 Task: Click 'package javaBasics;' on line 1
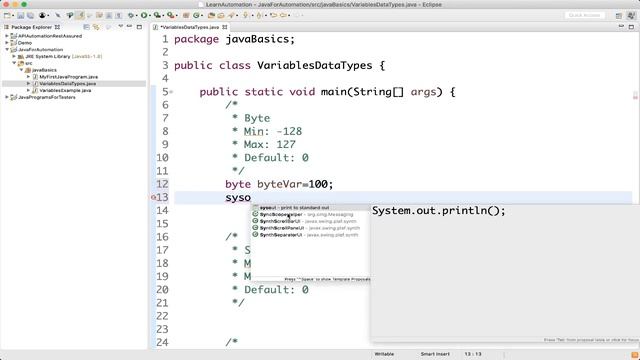click(234, 39)
